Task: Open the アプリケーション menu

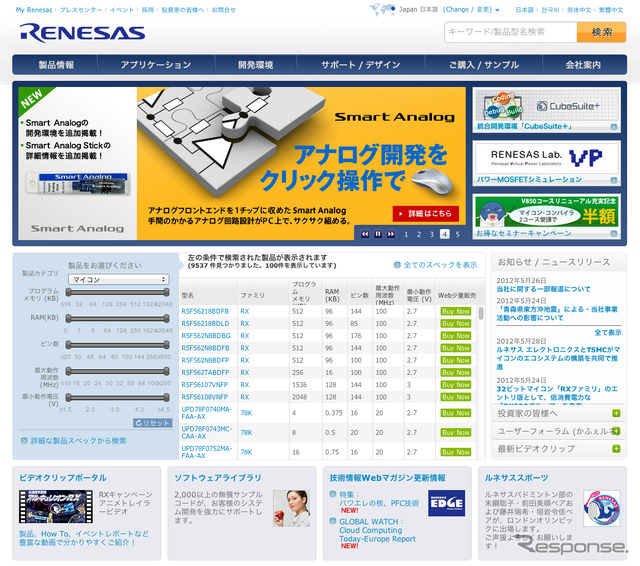Action: pos(156,65)
